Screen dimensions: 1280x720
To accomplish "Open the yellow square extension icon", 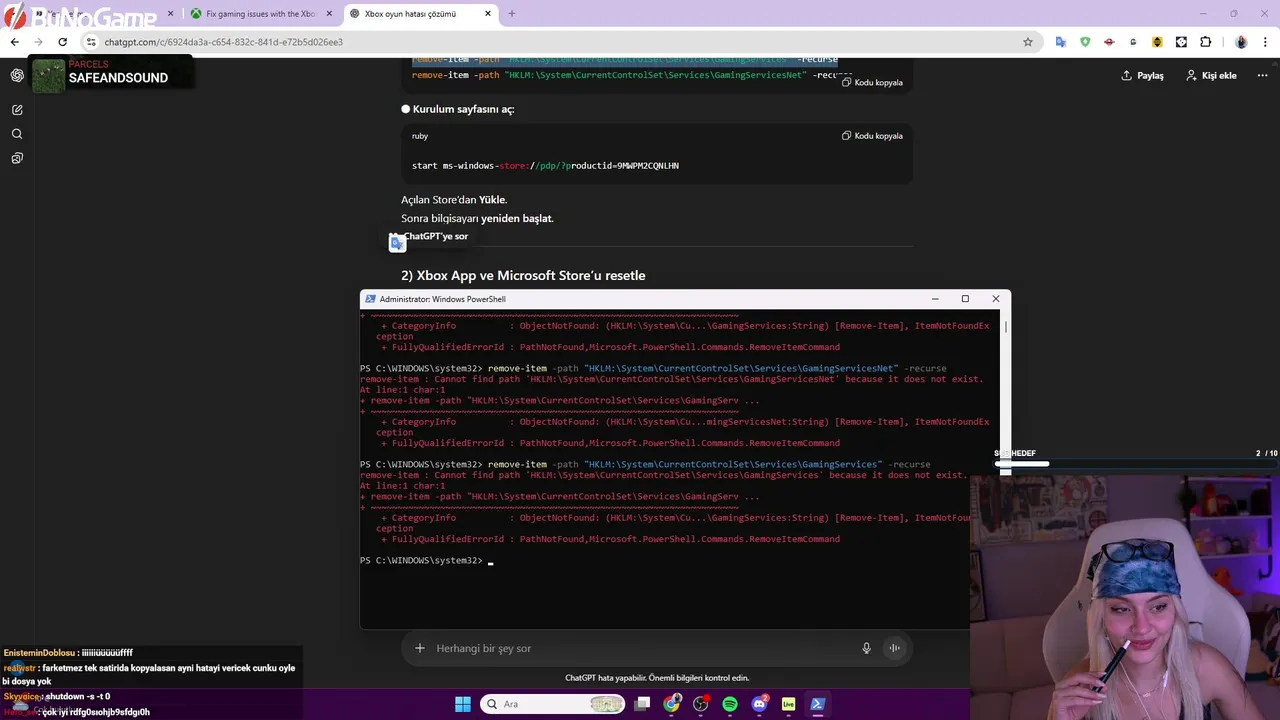I will pos(1157,42).
